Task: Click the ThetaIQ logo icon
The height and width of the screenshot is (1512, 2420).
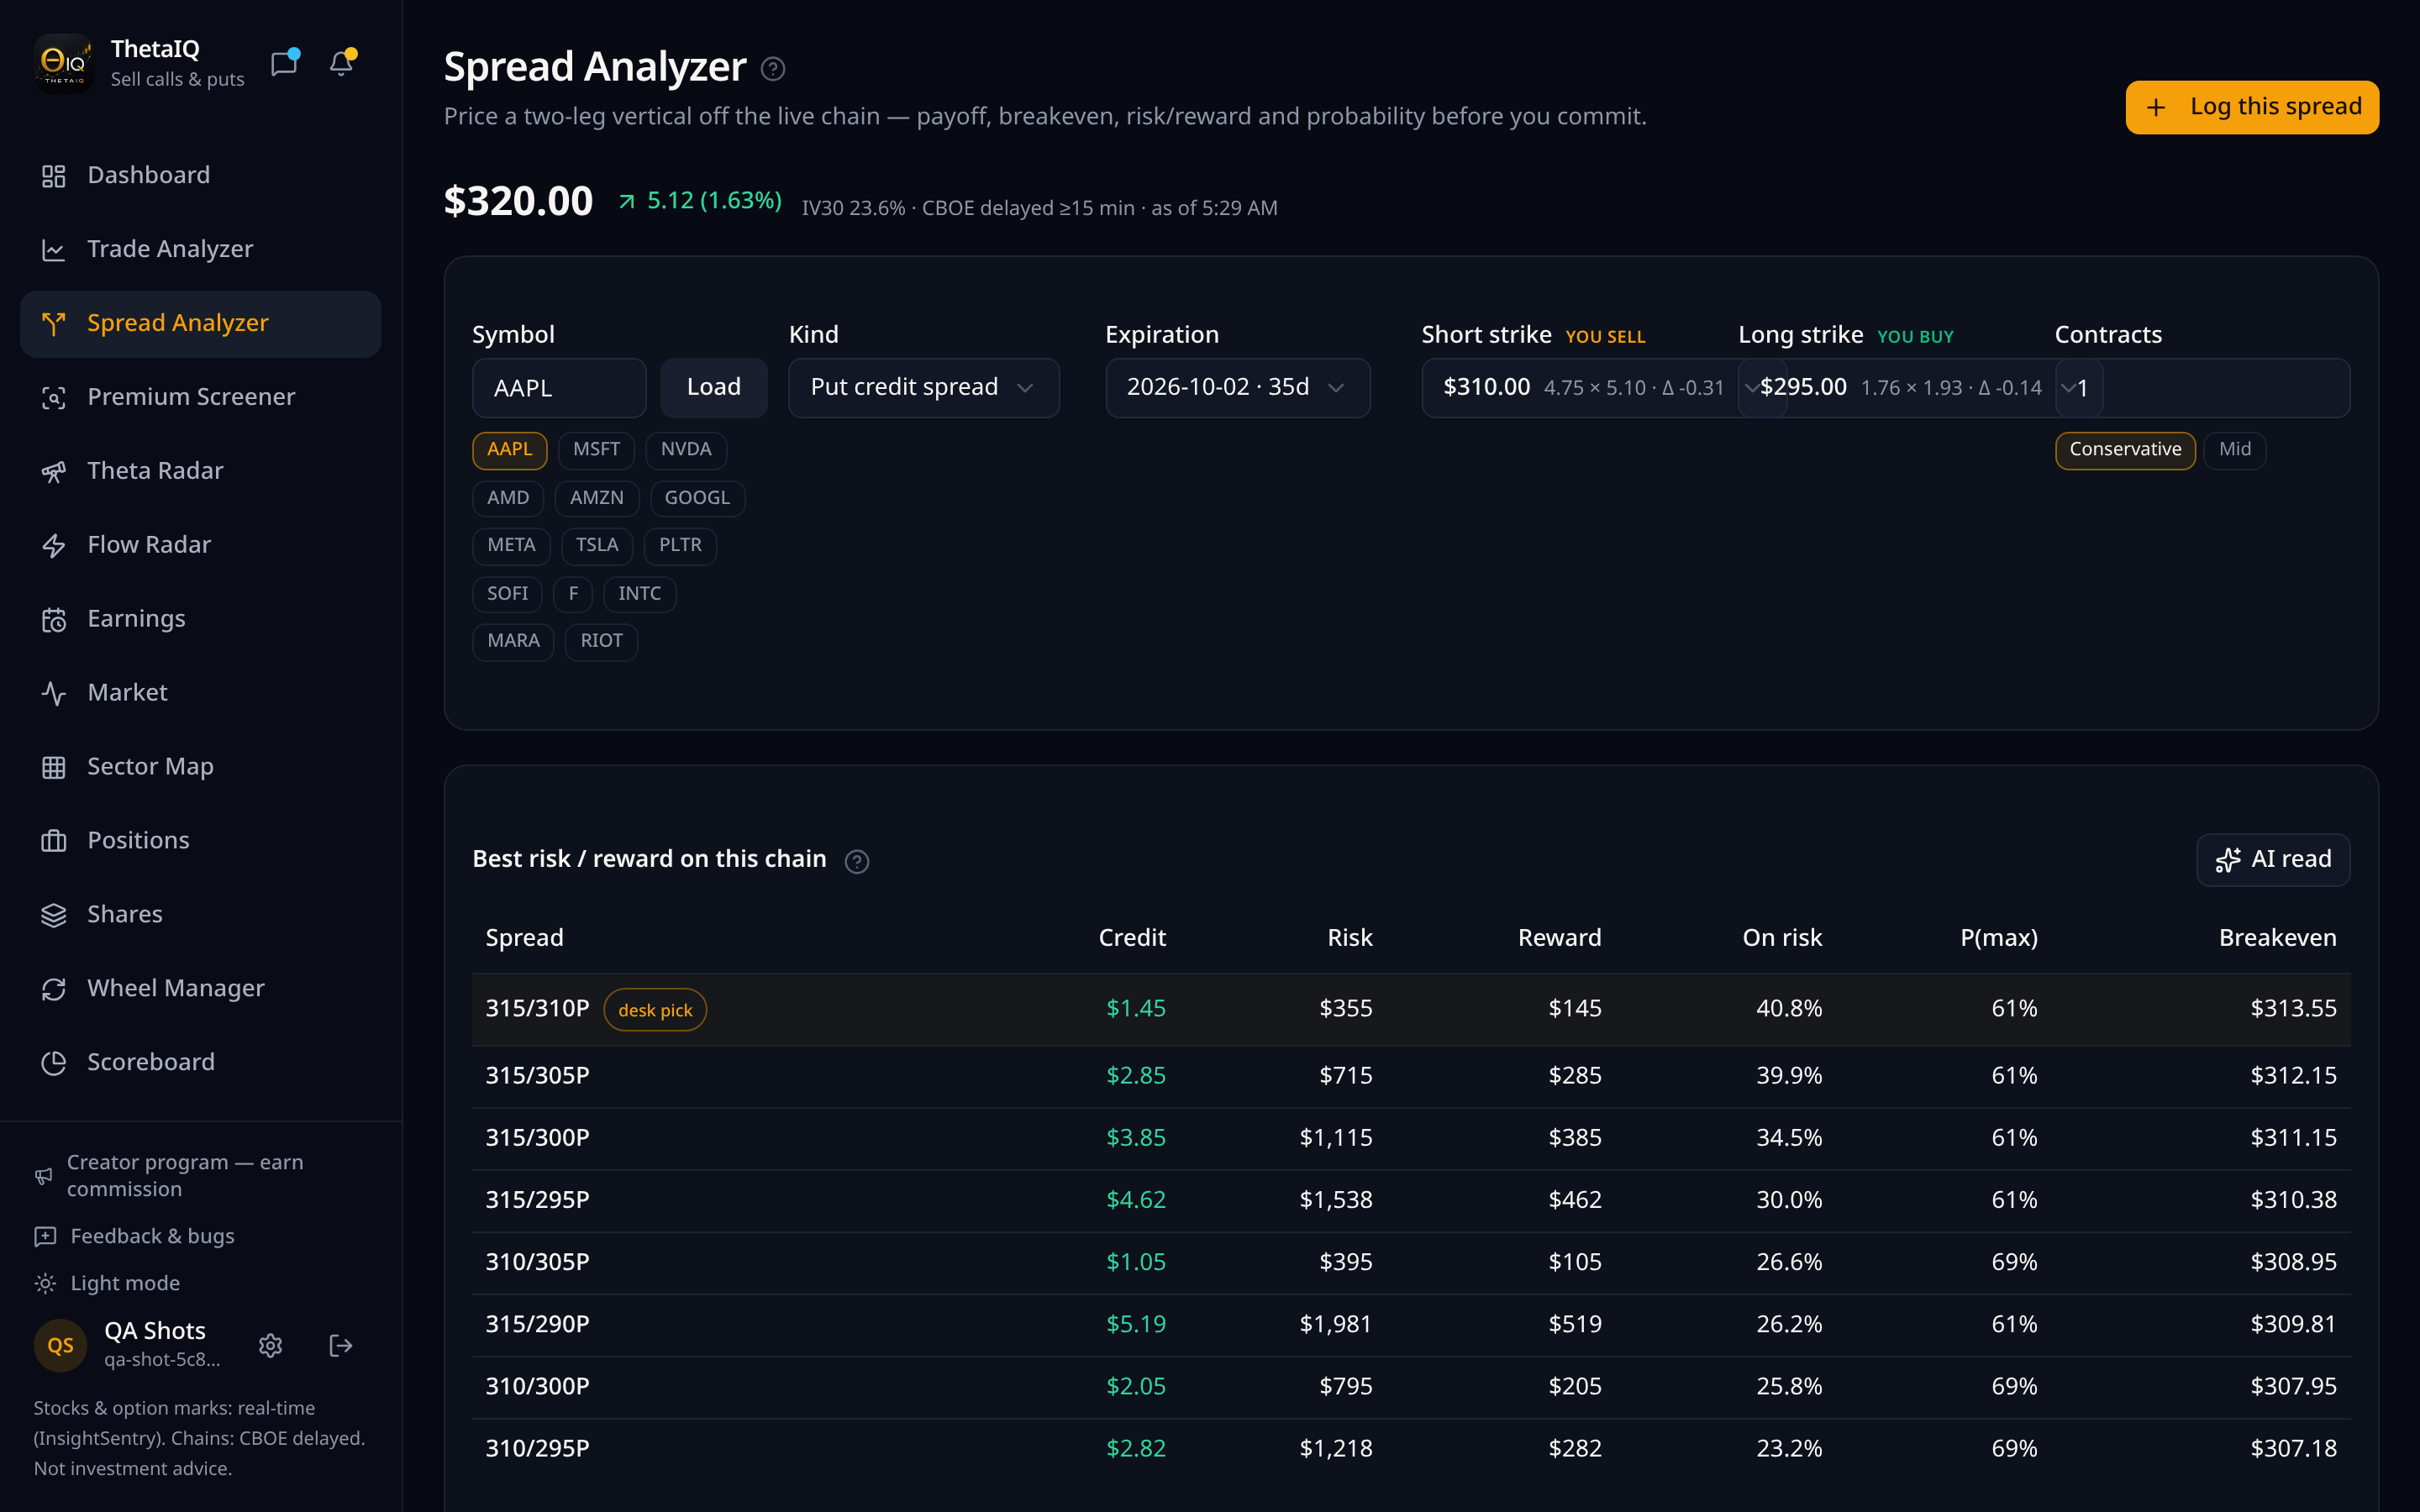Action: [63, 63]
